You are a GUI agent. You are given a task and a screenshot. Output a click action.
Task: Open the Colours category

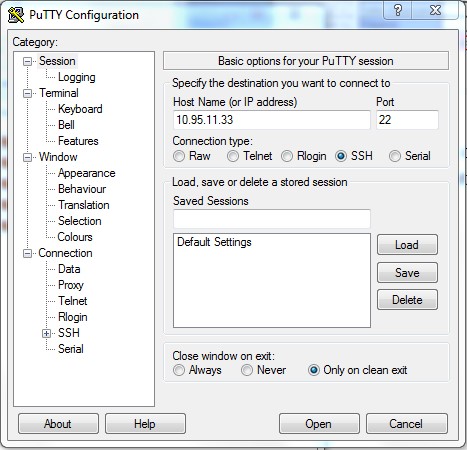point(75,237)
